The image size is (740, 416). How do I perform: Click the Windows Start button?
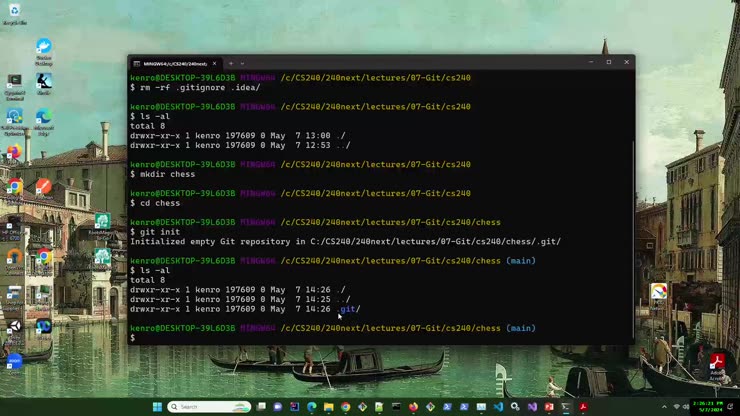coord(158,407)
